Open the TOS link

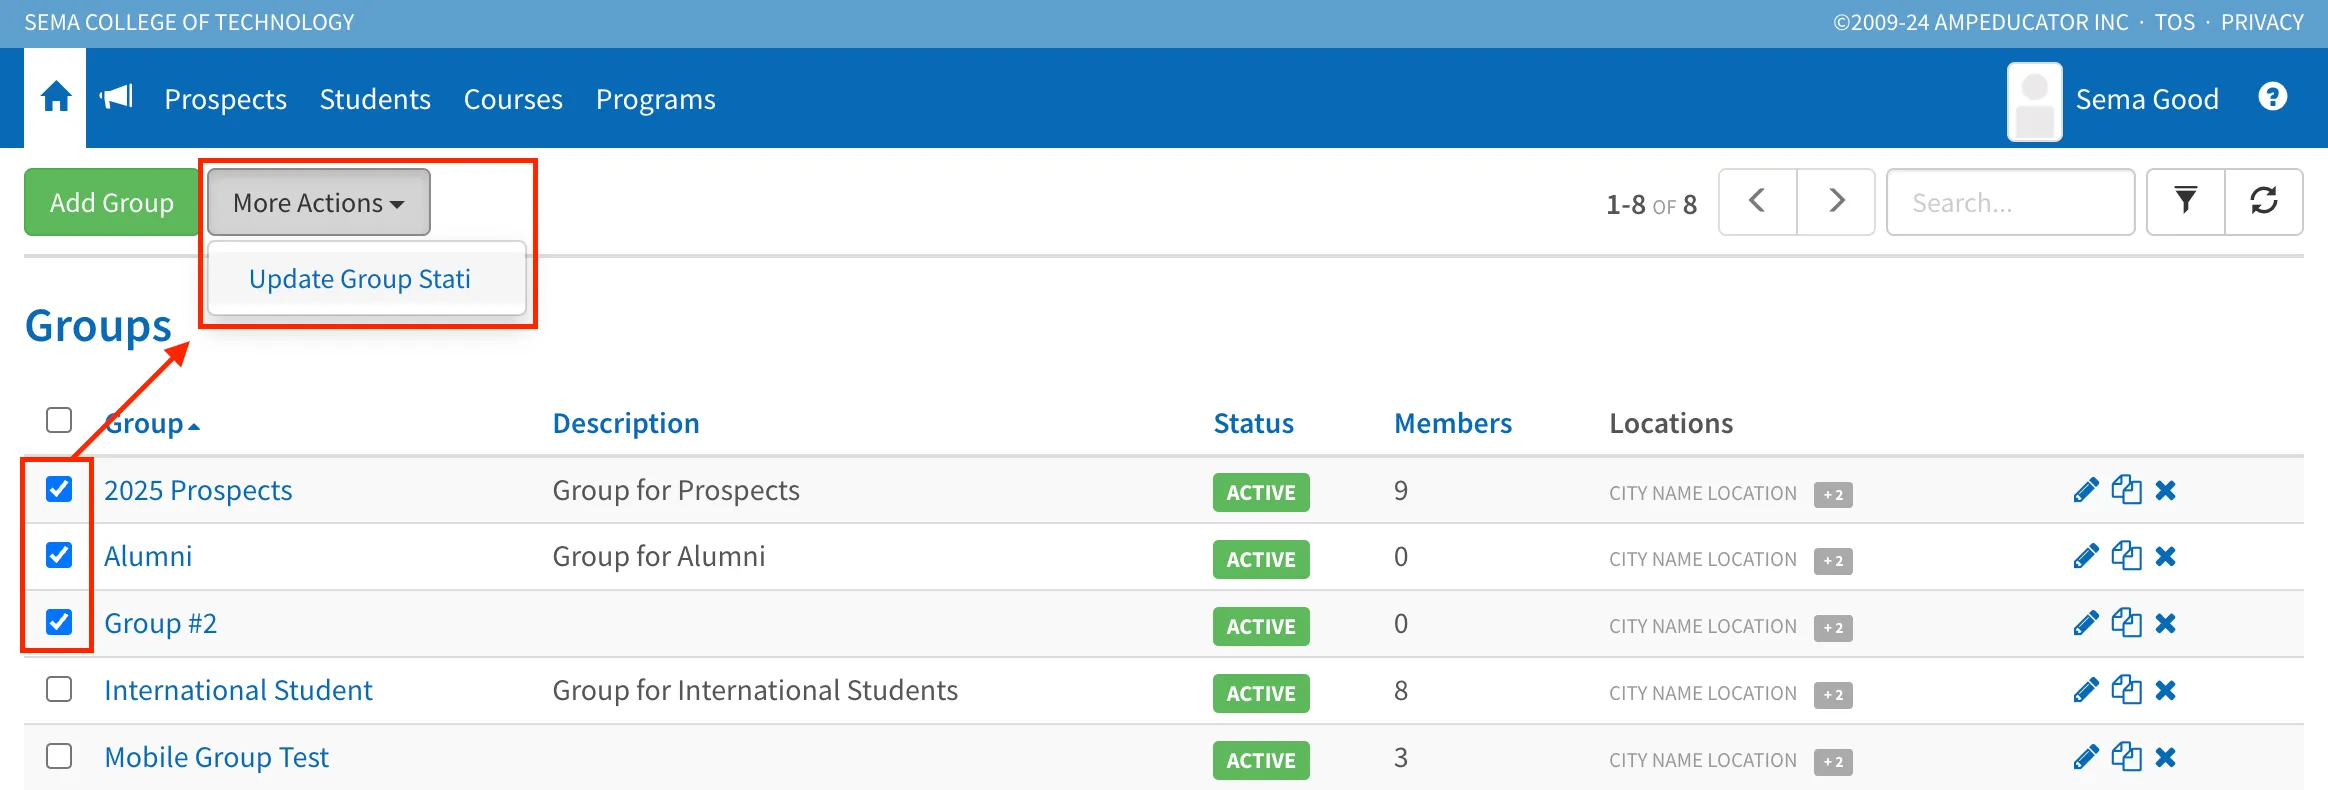tap(2174, 22)
